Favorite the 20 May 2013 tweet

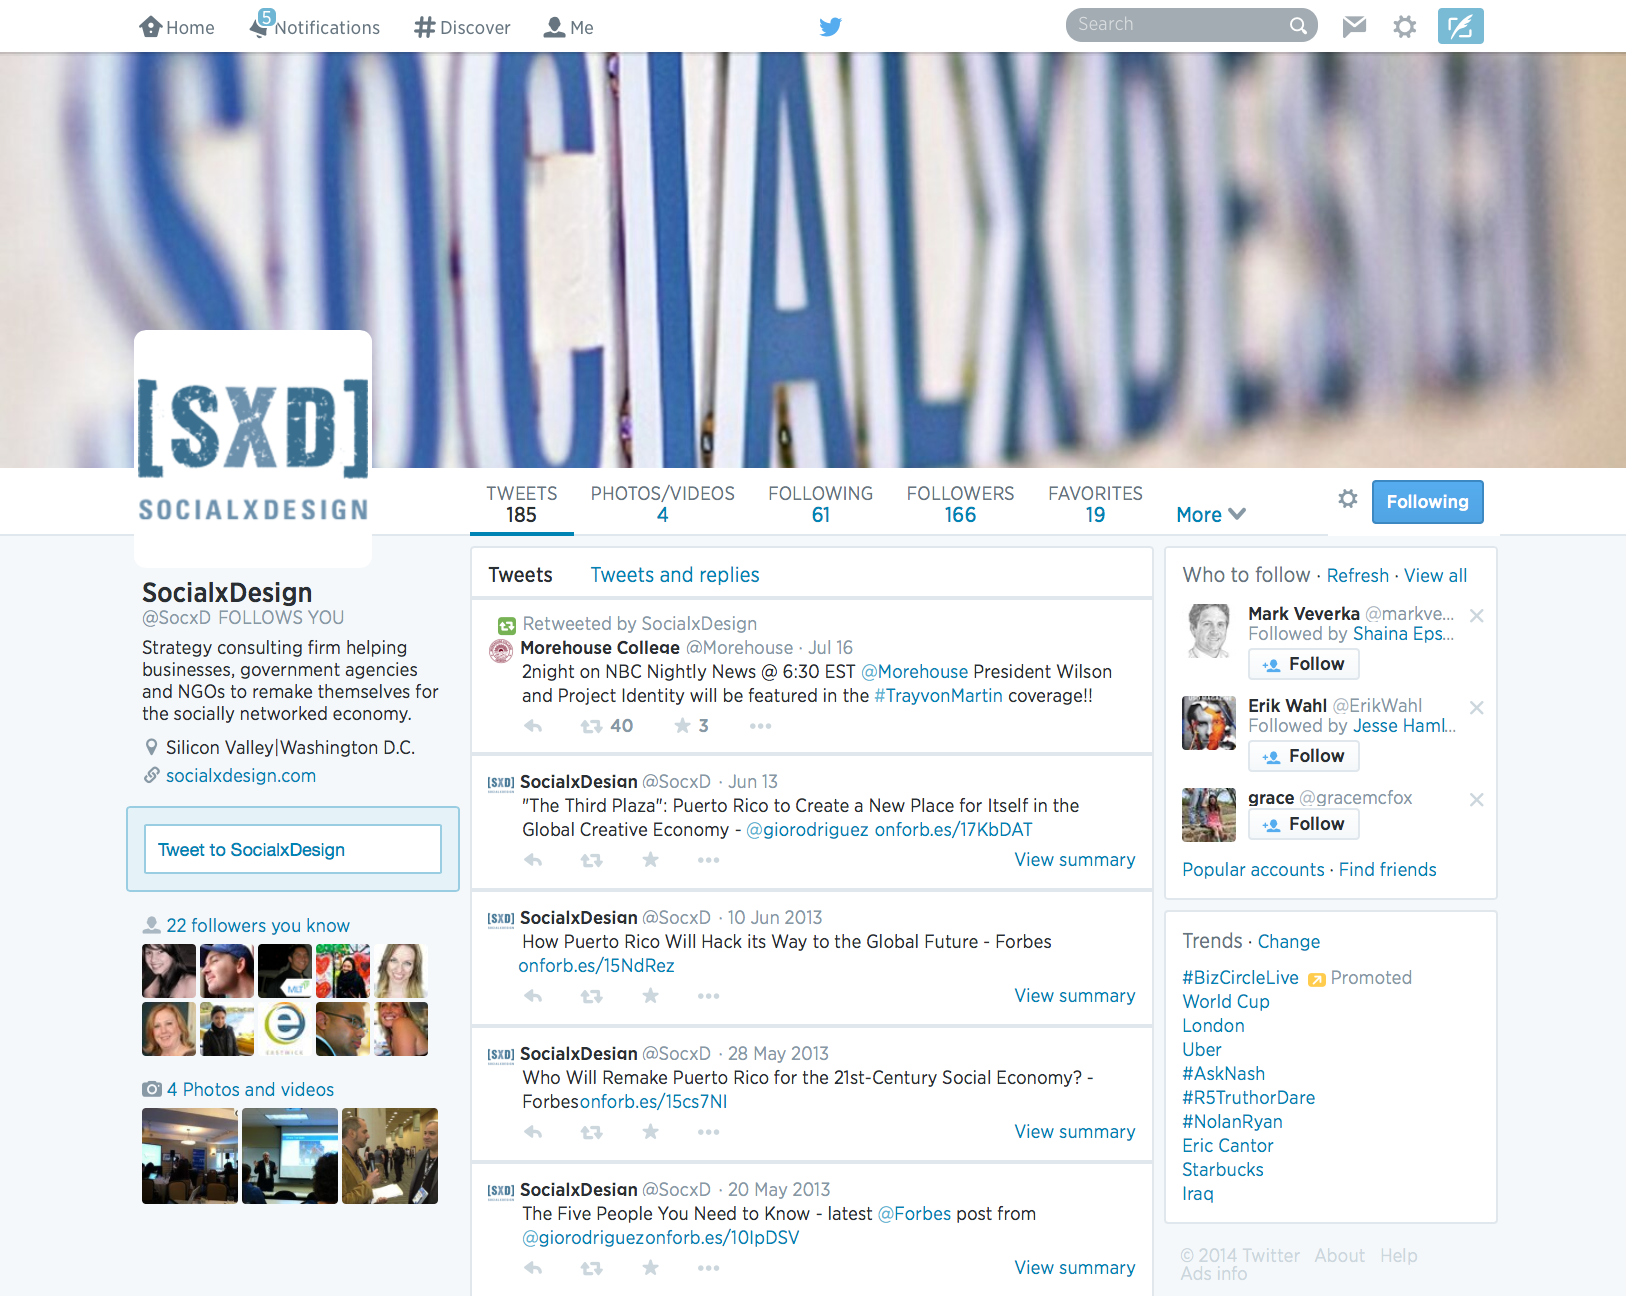pyautogui.click(x=650, y=1267)
